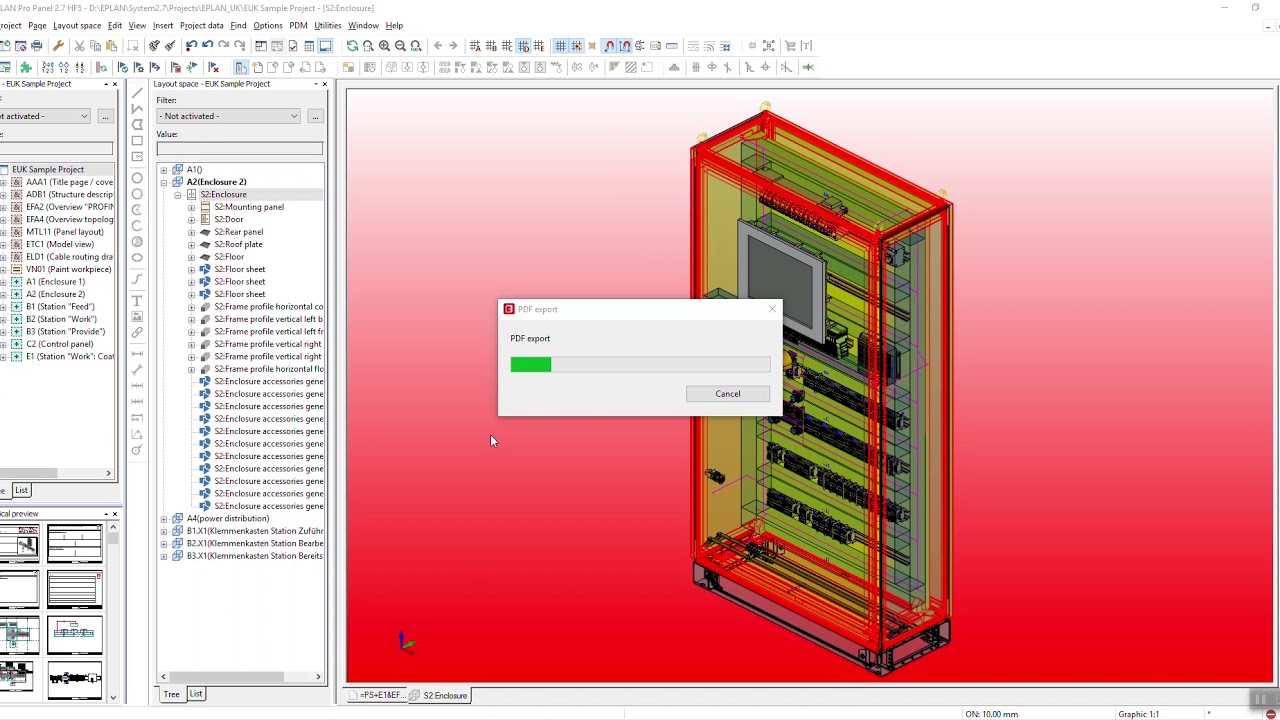Select the Line drawing tool

click(x=137, y=94)
